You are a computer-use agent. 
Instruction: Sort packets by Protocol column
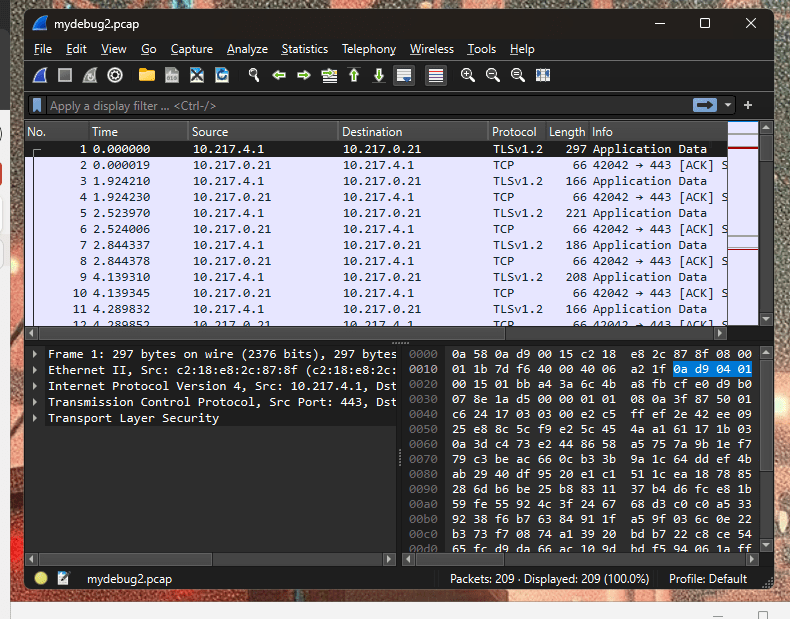517,132
